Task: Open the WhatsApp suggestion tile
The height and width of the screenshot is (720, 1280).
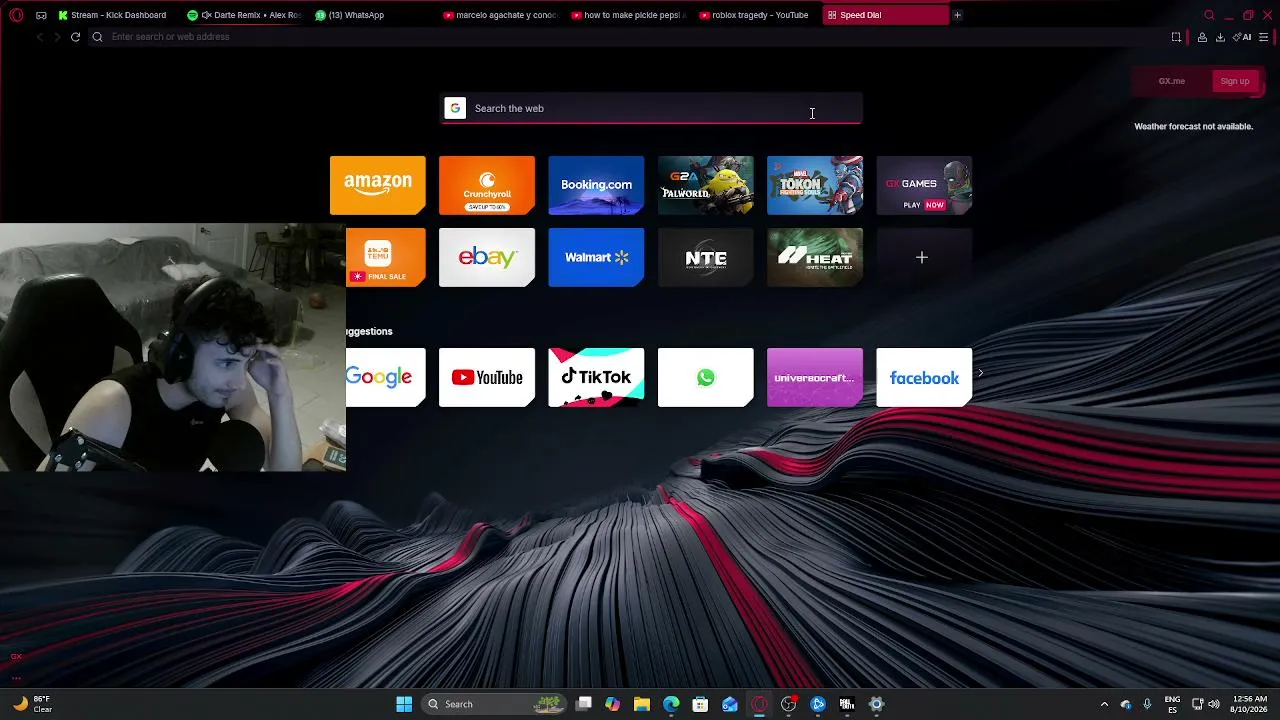Action: pos(706,377)
